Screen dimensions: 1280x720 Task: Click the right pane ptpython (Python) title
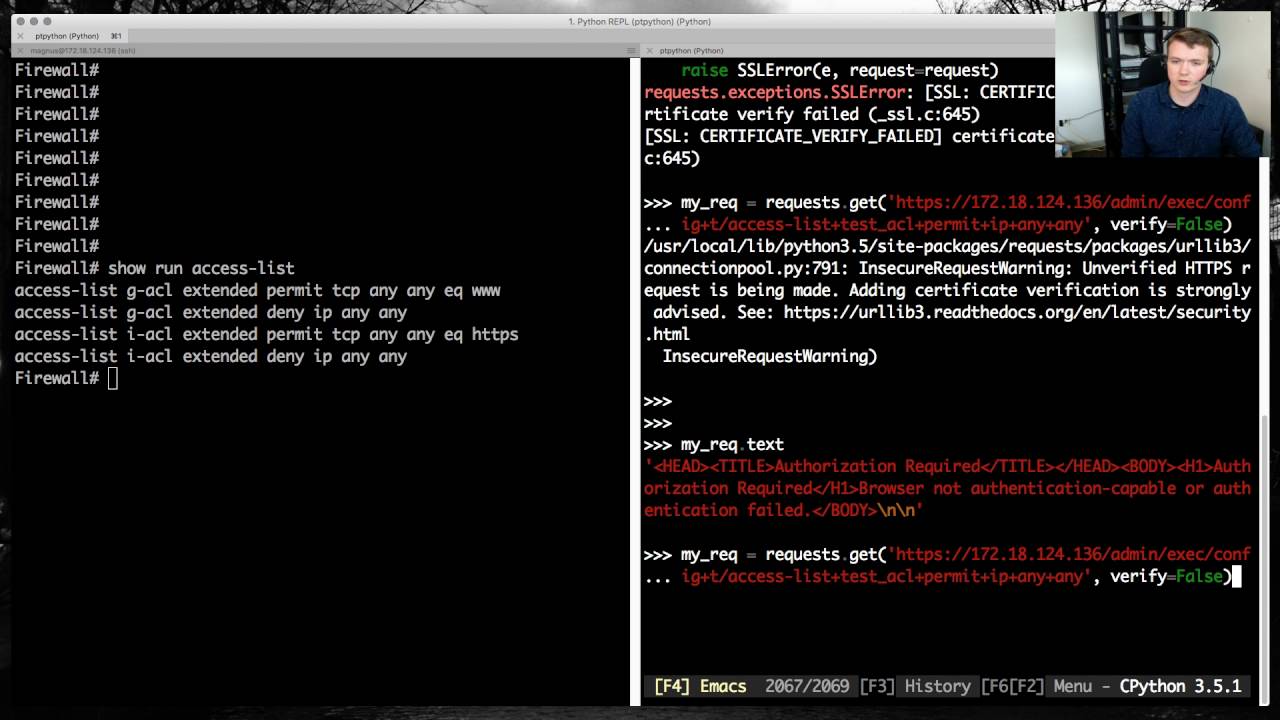coord(692,50)
